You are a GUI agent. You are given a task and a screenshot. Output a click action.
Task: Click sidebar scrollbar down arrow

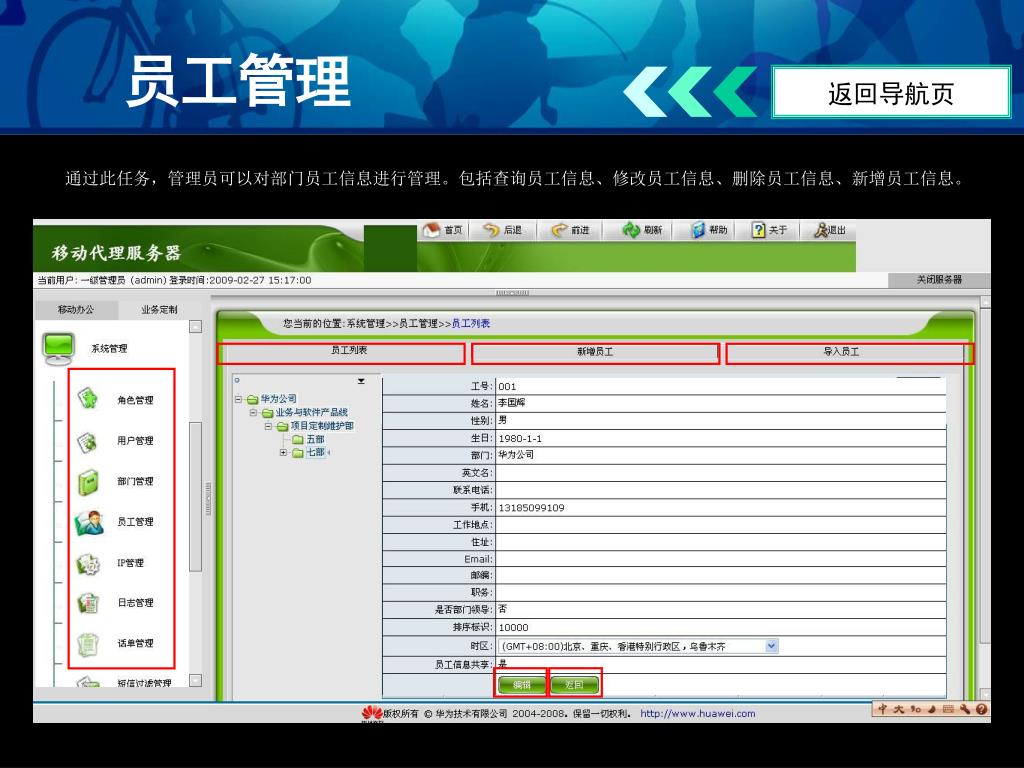(195, 680)
